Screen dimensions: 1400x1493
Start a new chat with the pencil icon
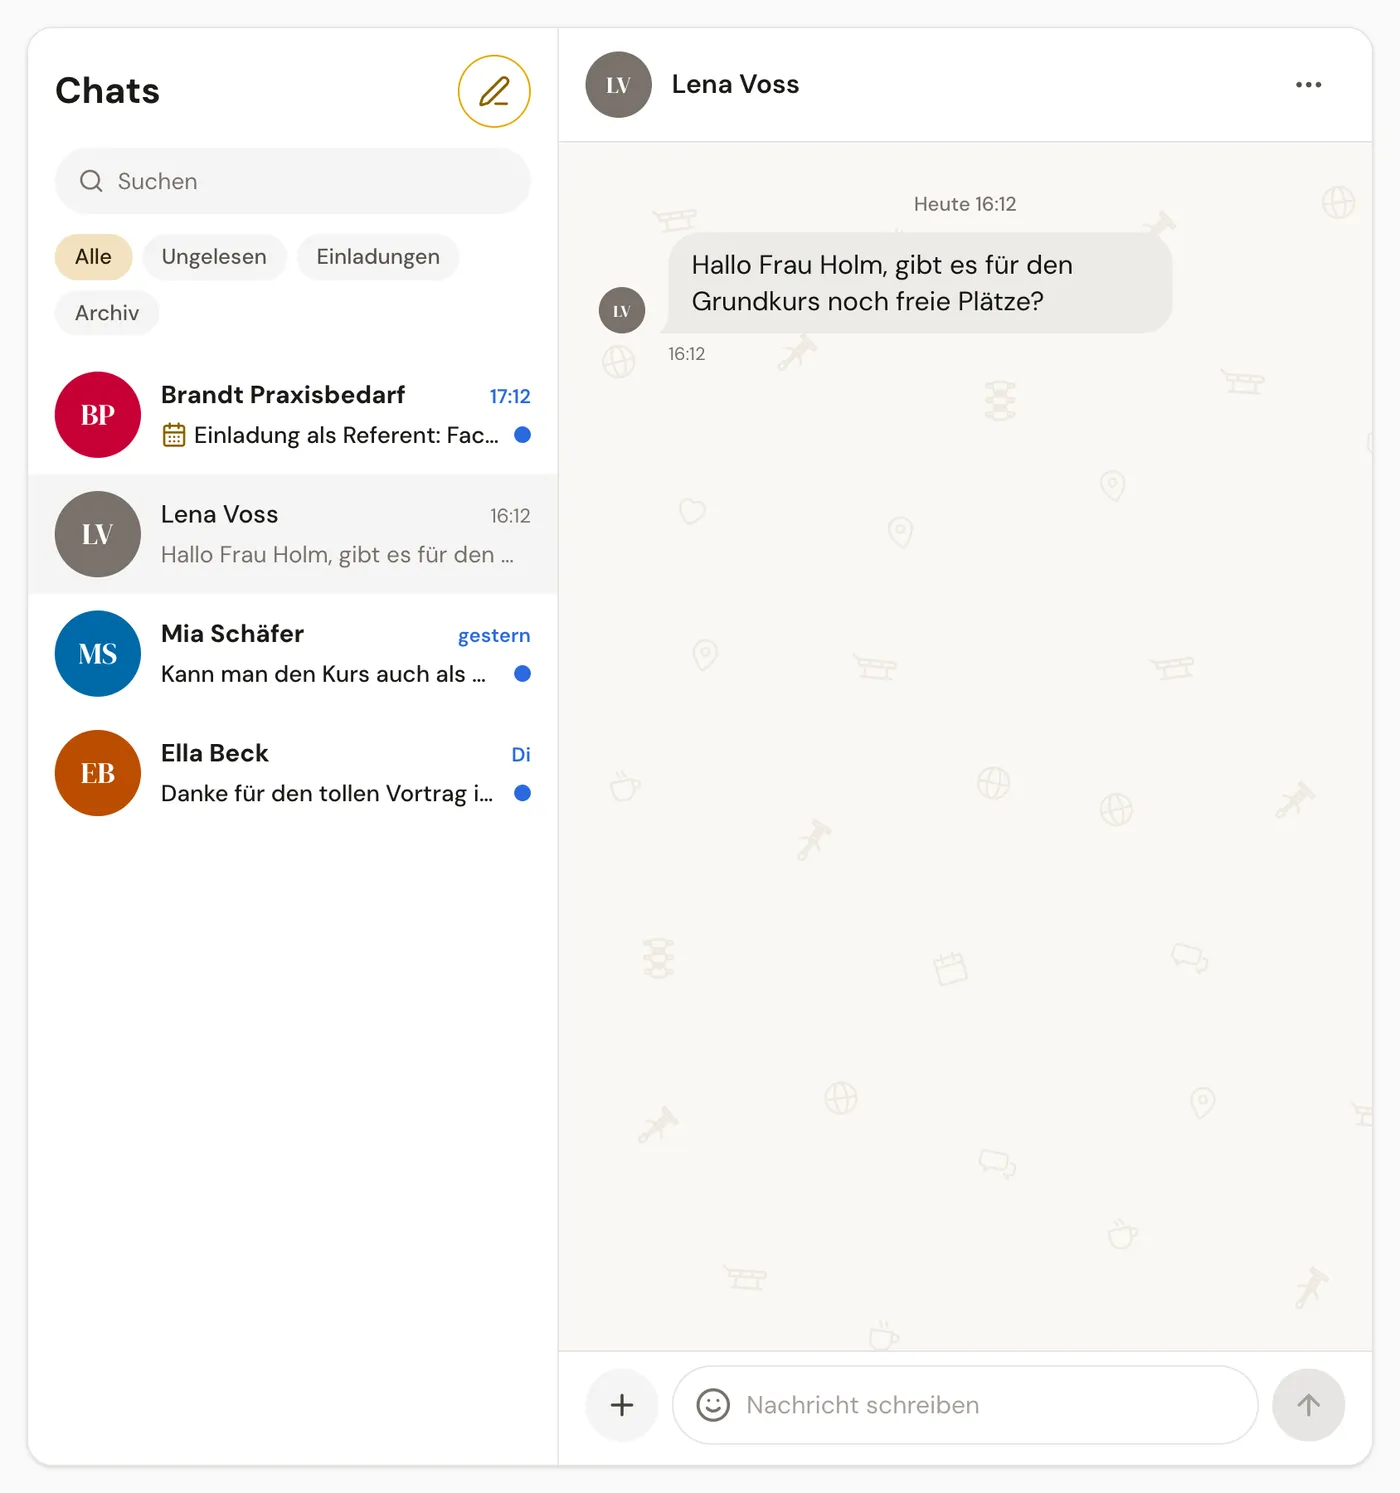[494, 91]
